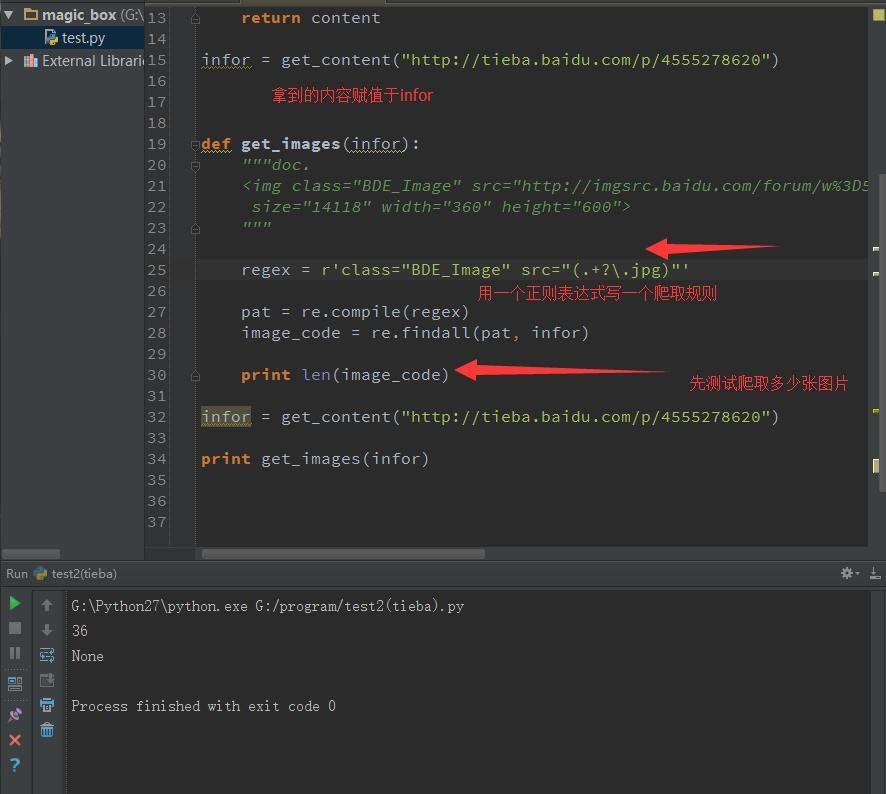This screenshot has width=886, height=794.
Task: Print the console output
Action: coord(47,705)
